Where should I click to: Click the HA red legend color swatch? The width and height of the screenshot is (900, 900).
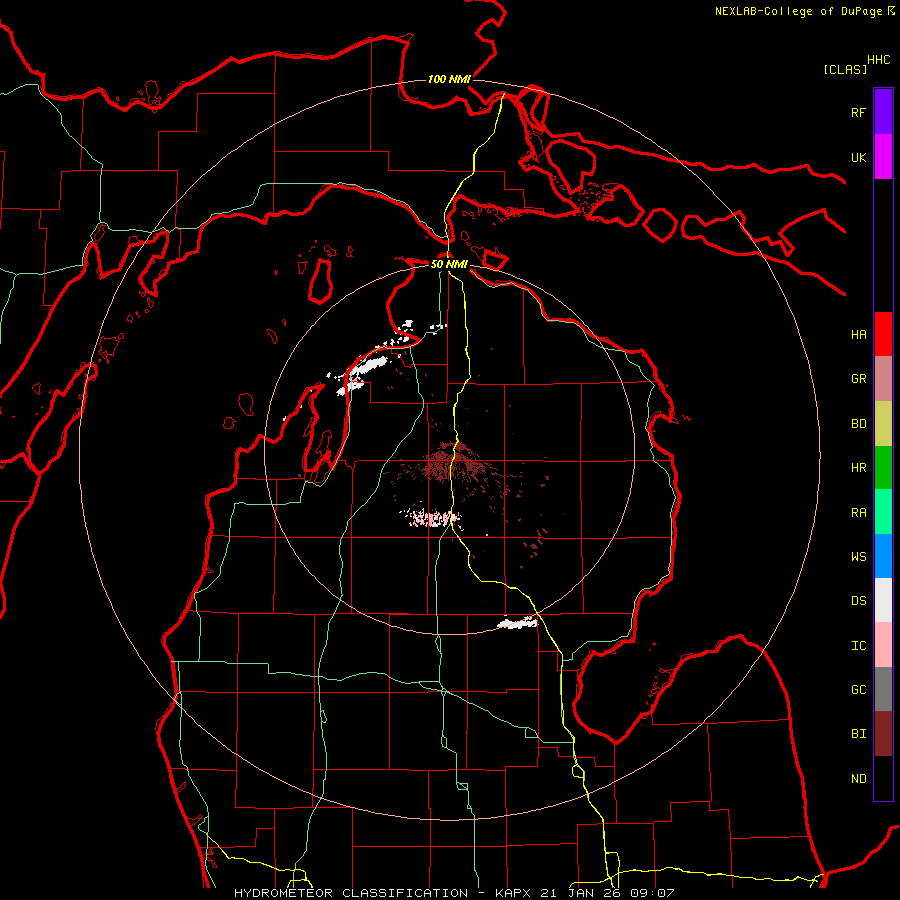click(x=883, y=334)
